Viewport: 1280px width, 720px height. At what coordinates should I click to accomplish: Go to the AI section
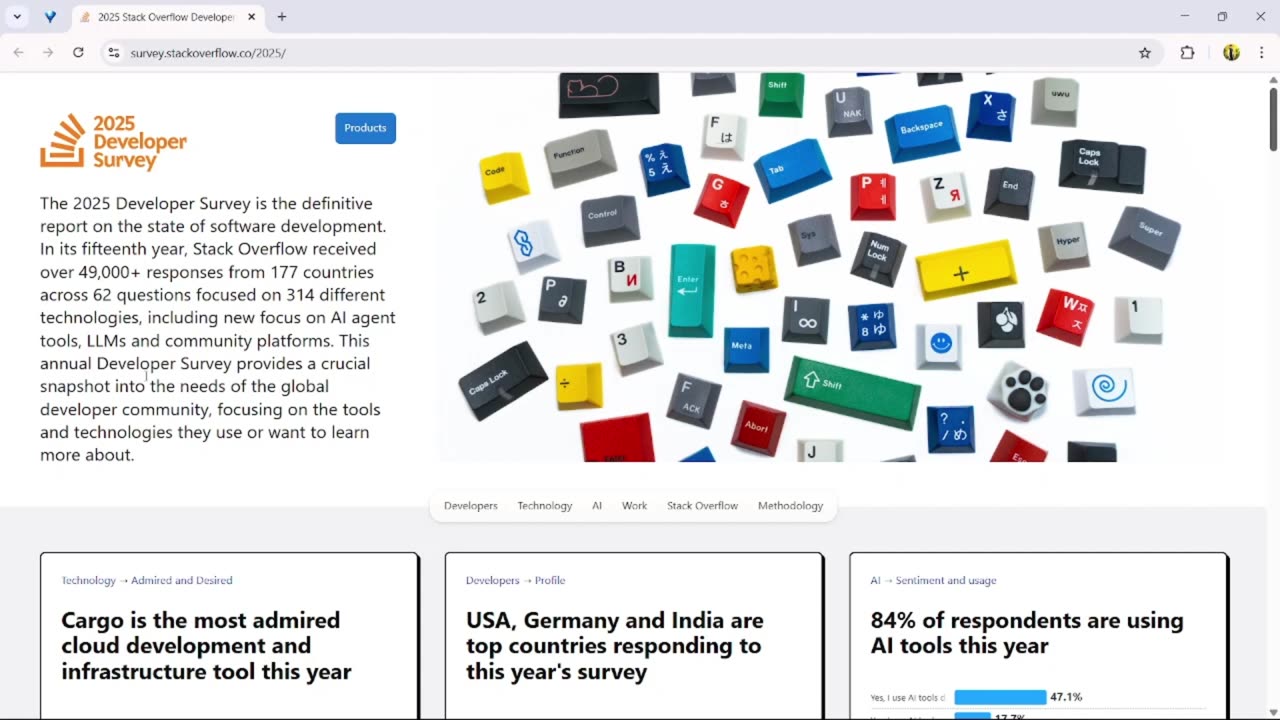click(x=597, y=506)
